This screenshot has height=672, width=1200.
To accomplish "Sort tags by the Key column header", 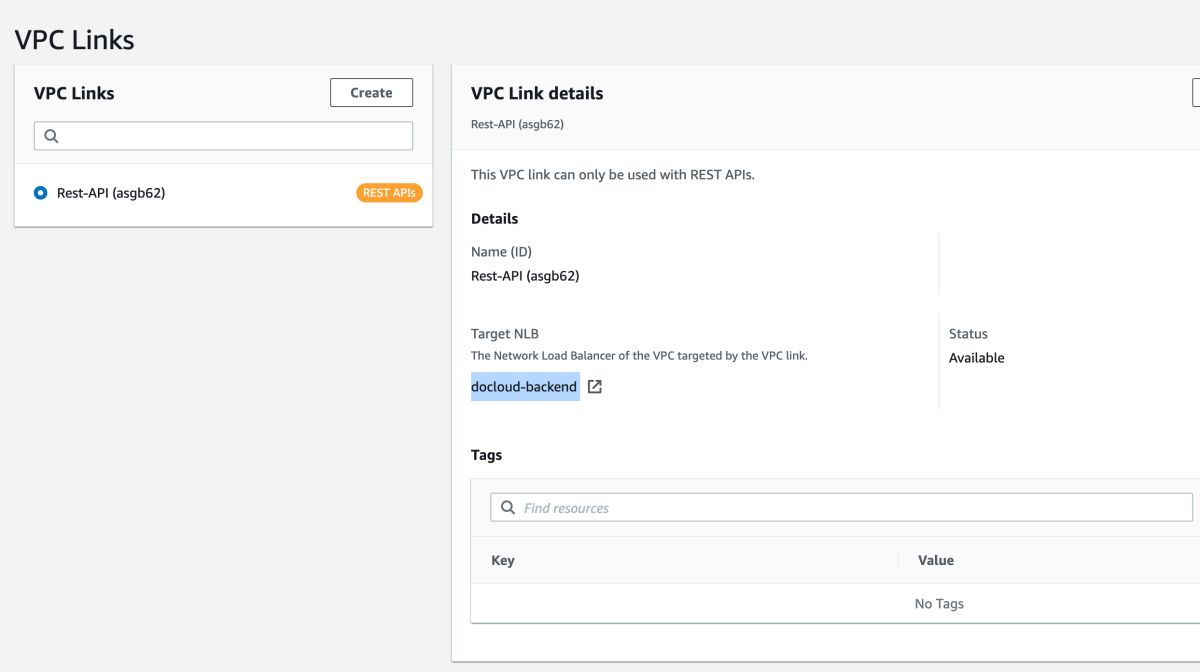I will tap(503, 560).
